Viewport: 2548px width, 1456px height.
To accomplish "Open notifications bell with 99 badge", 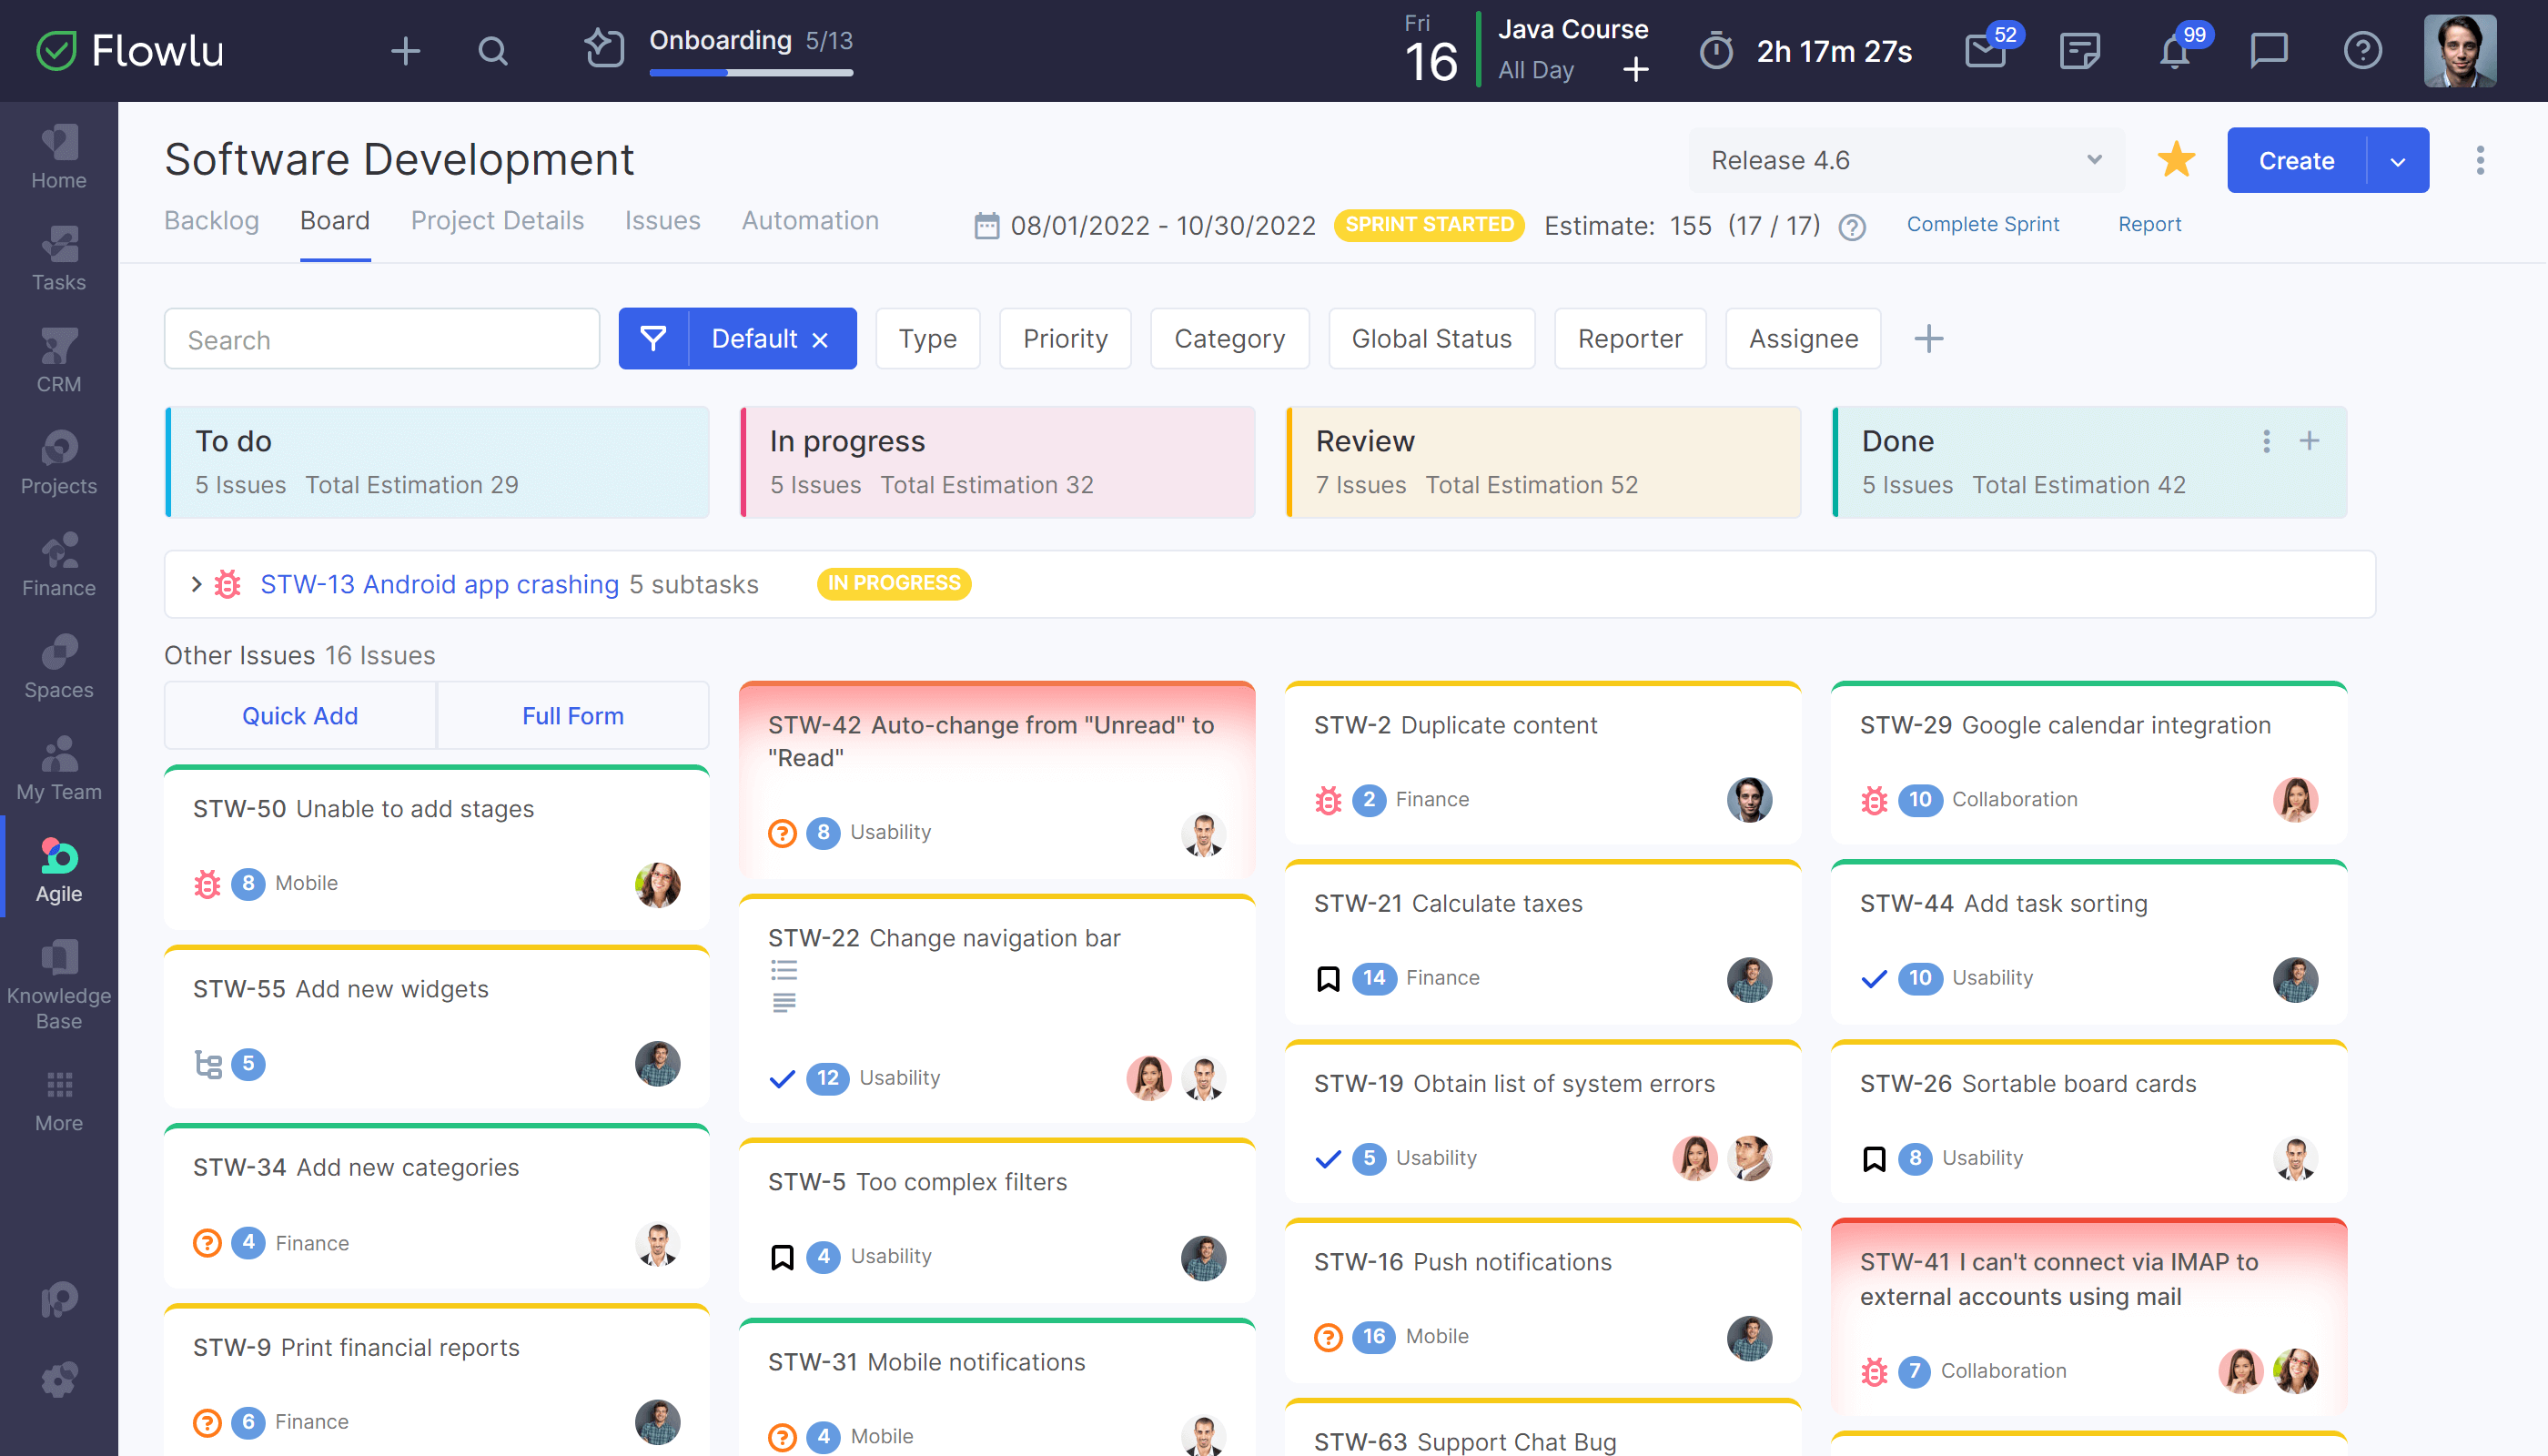I will 2174,51.
